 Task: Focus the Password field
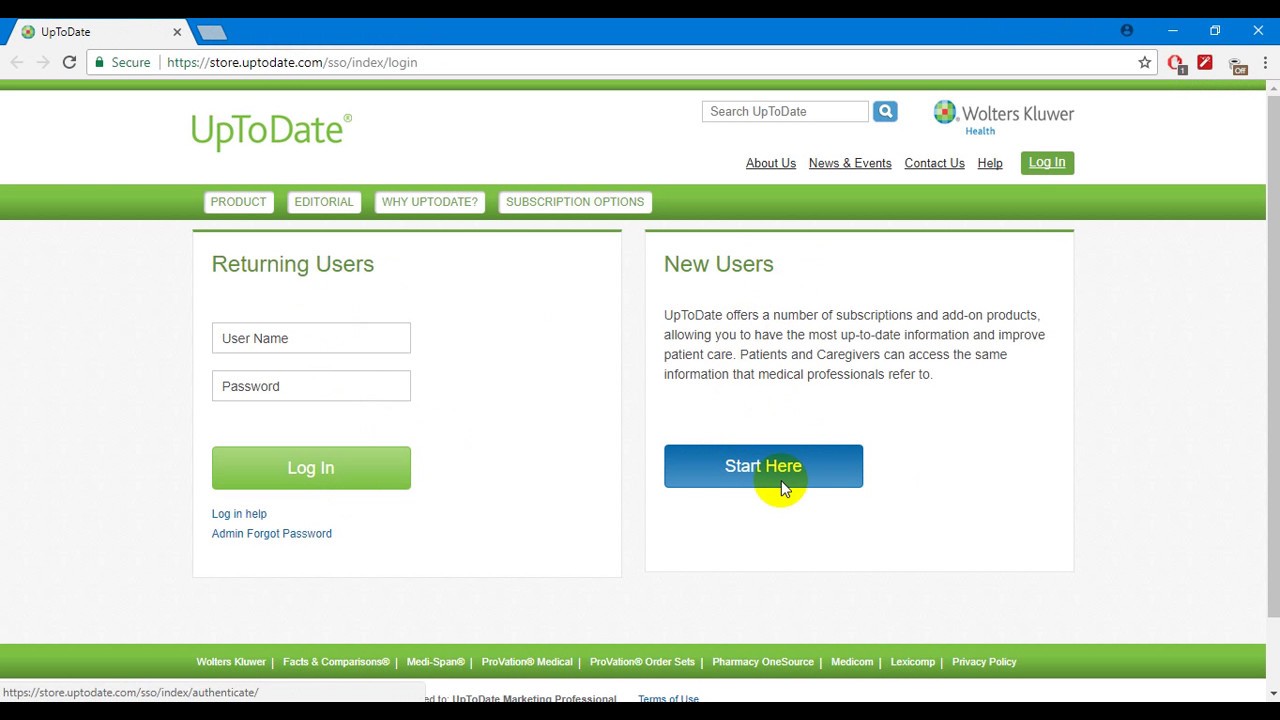click(x=311, y=386)
